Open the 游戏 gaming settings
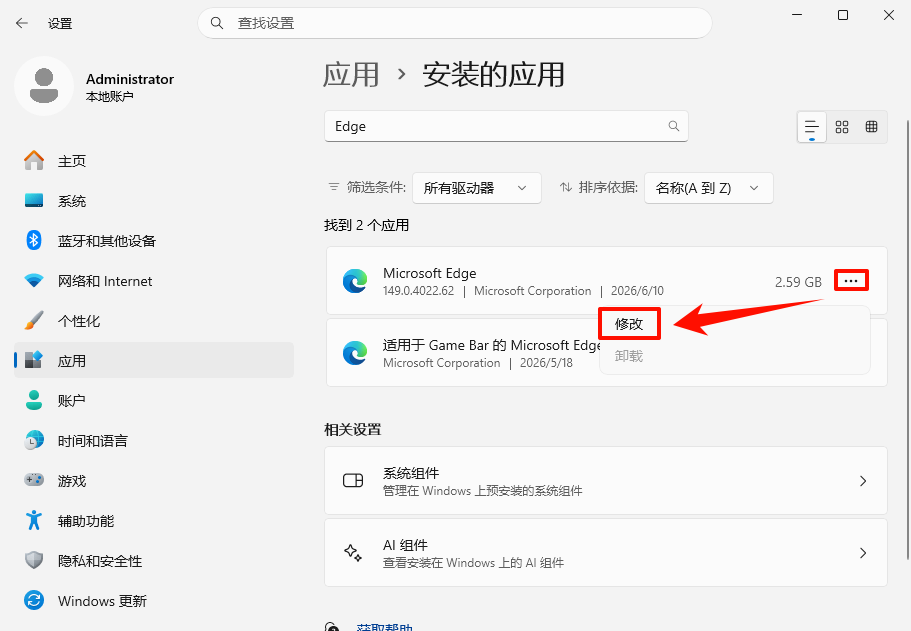Viewport: 911px width, 631px height. tap(154, 481)
